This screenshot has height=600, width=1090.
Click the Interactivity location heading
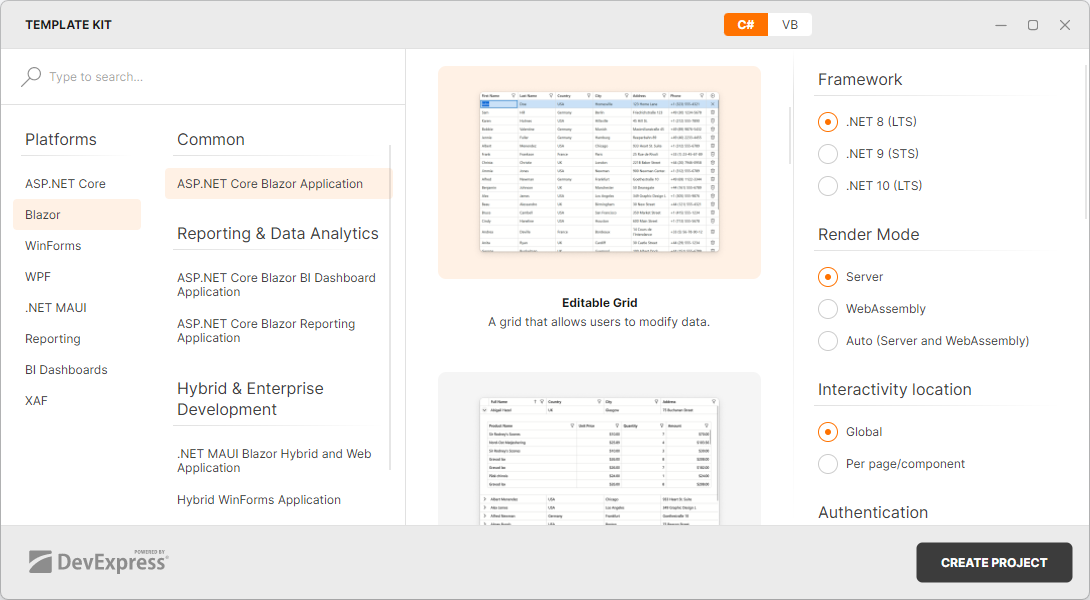tap(895, 389)
